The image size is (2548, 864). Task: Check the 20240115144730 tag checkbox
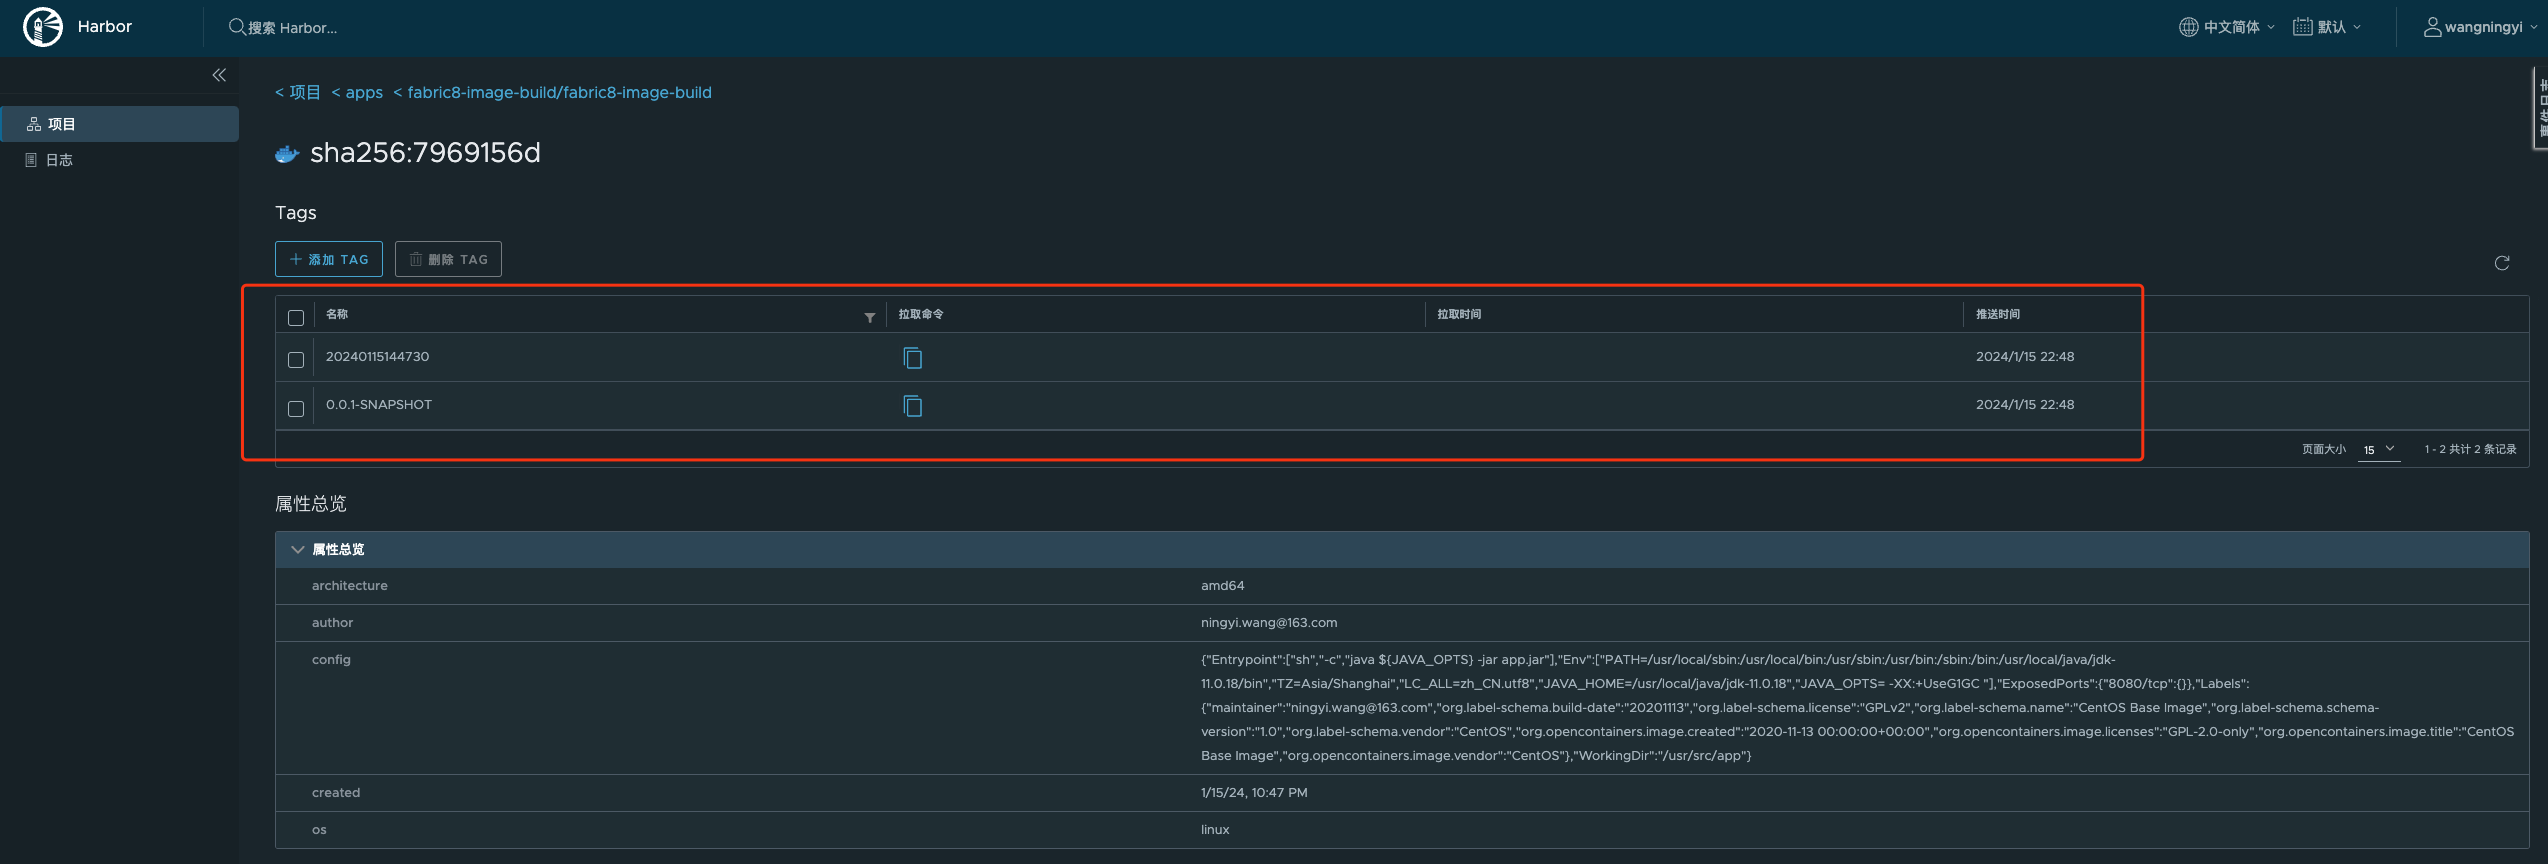tap(296, 359)
